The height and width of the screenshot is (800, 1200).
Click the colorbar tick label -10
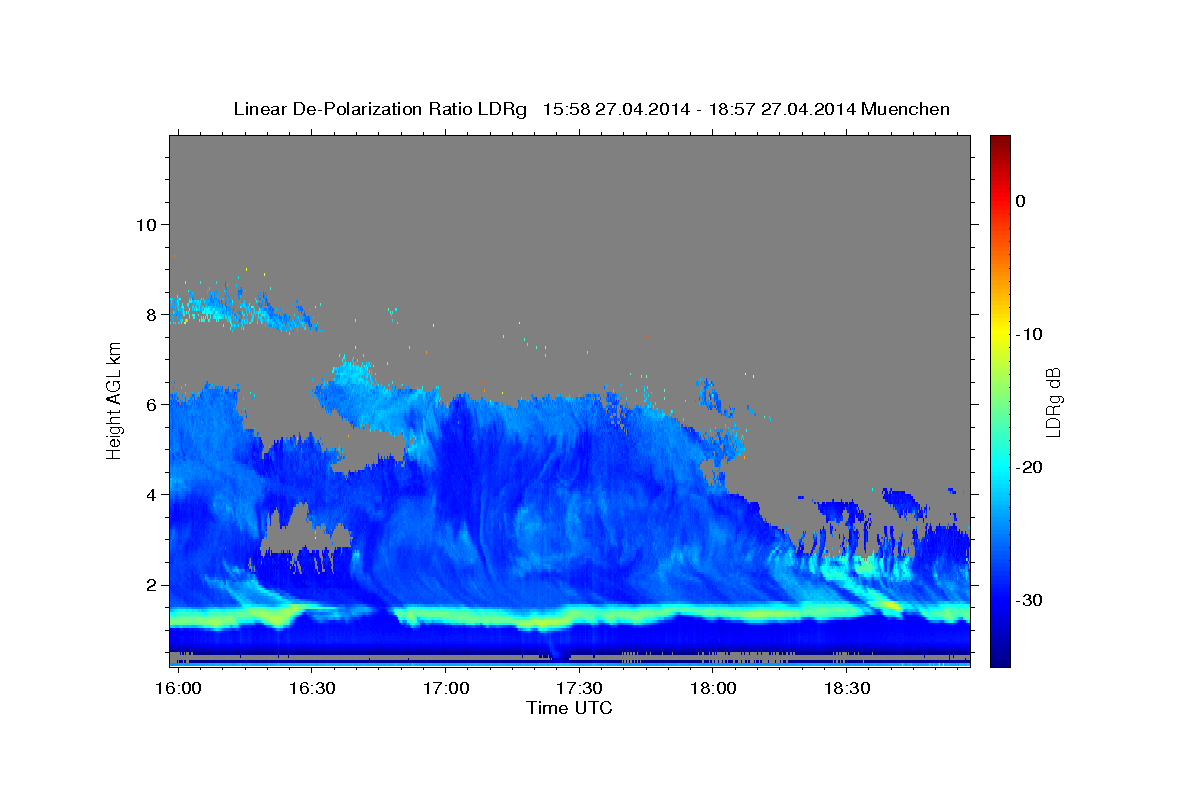point(1028,334)
